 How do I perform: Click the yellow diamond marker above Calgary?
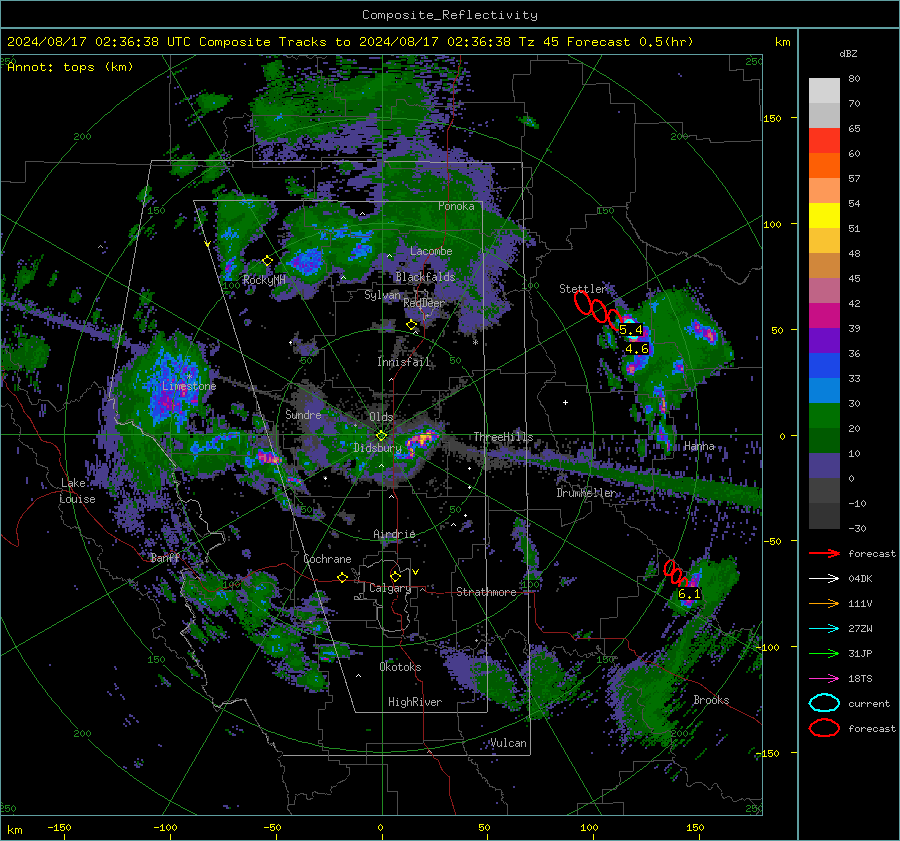(395, 576)
